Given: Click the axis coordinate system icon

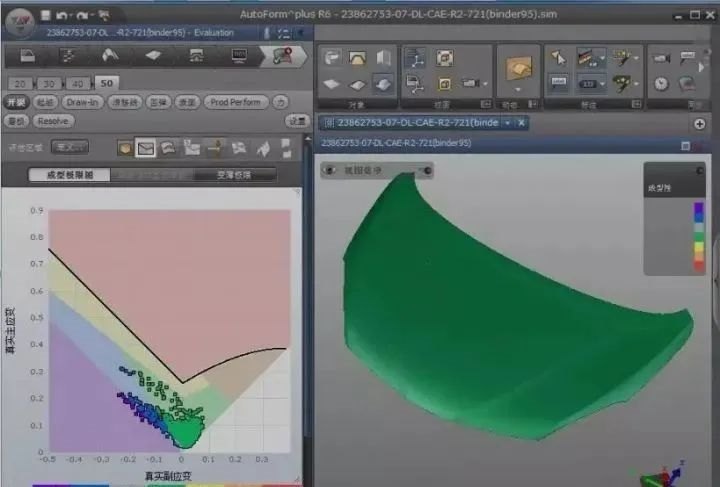Looking at the screenshot, I should [x=414, y=58].
